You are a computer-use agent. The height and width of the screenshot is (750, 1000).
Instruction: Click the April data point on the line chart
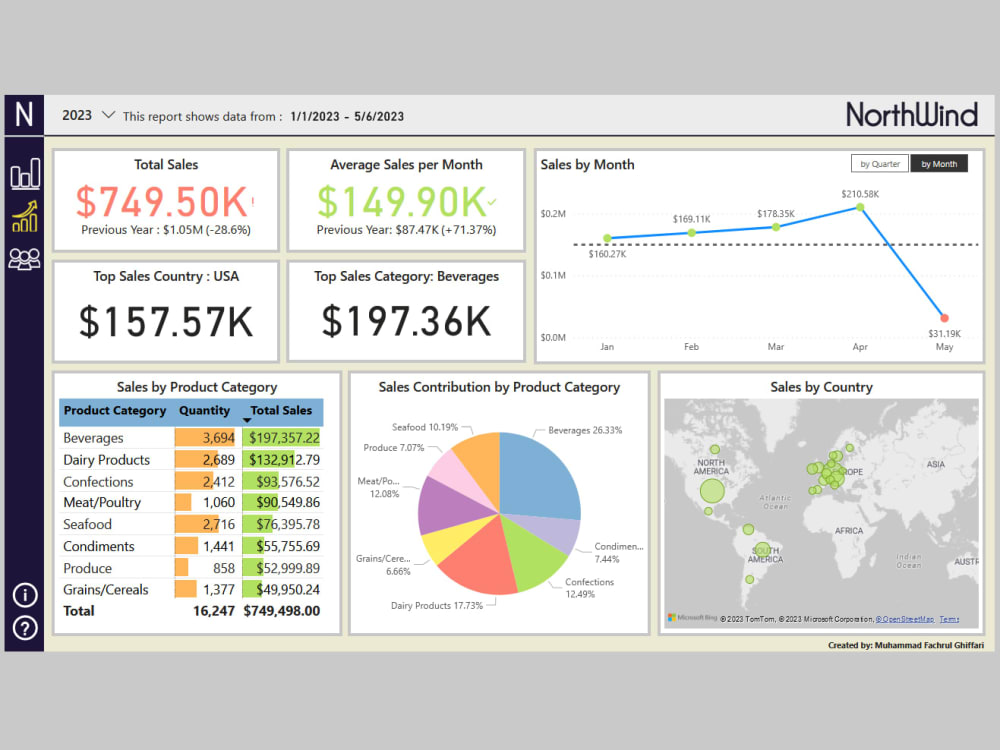point(860,207)
